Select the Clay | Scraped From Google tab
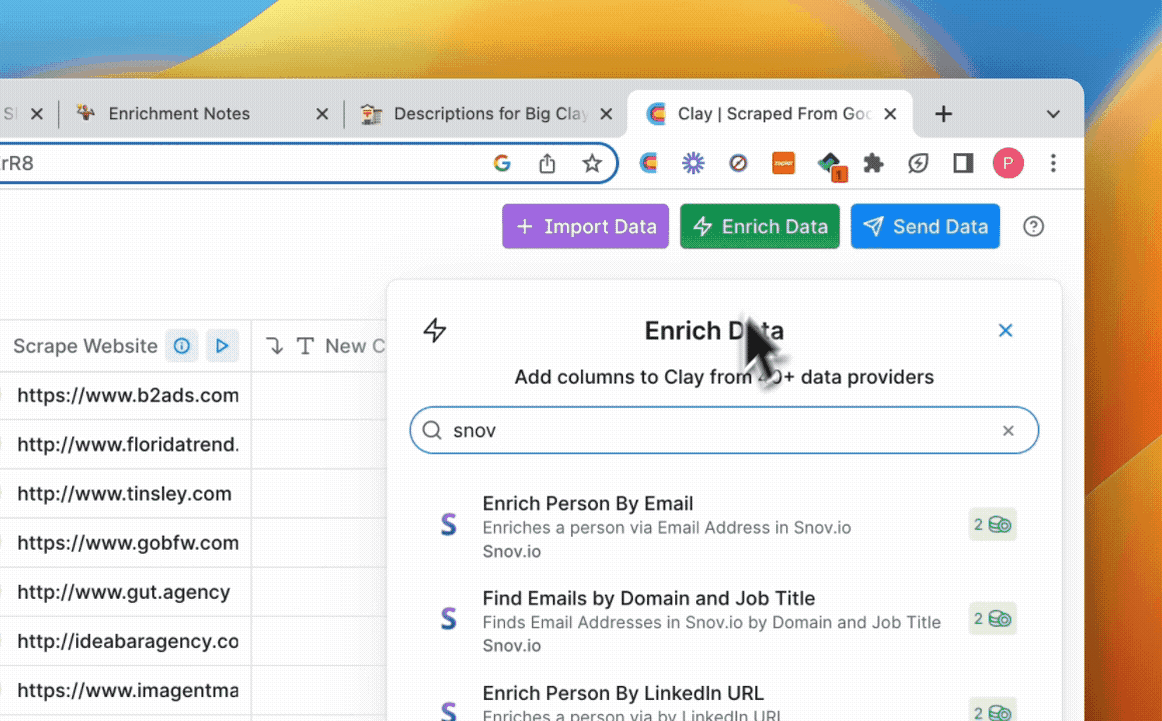The width and height of the screenshot is (1162, 721). (x=771, y=113)
